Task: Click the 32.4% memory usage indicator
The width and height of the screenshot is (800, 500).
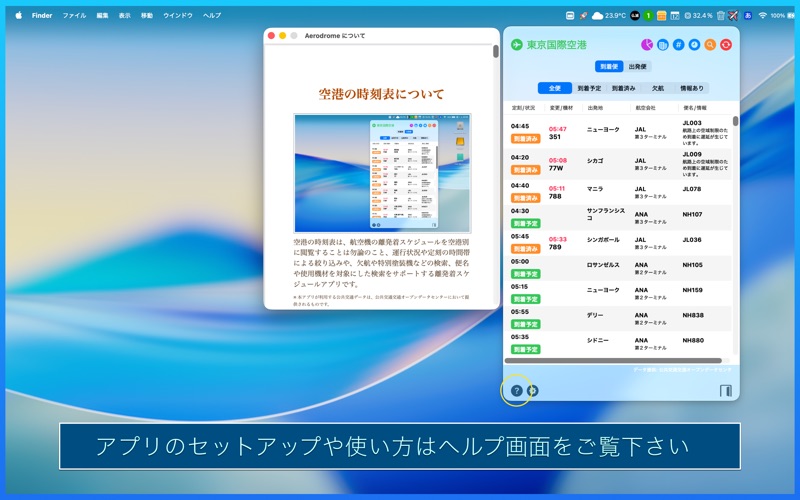Action: pyautogui.click(x=698, y=15)
